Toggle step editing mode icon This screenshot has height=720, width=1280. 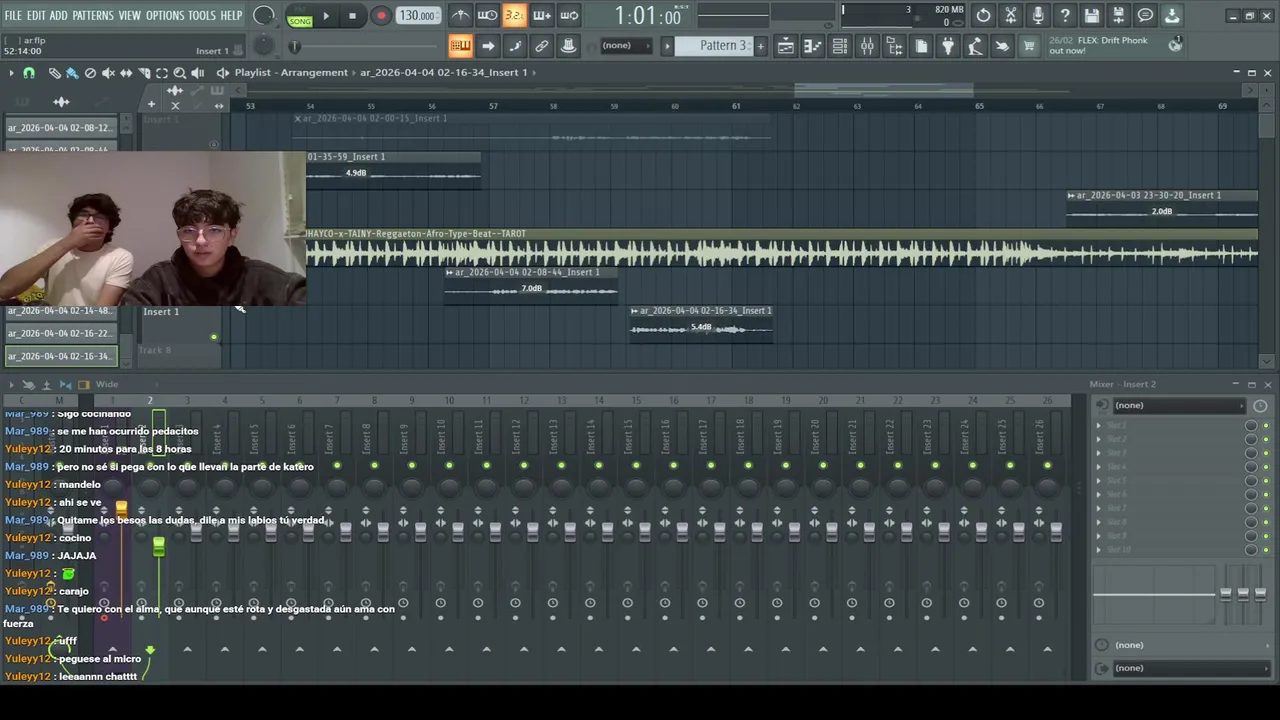(x=514, y=46)
